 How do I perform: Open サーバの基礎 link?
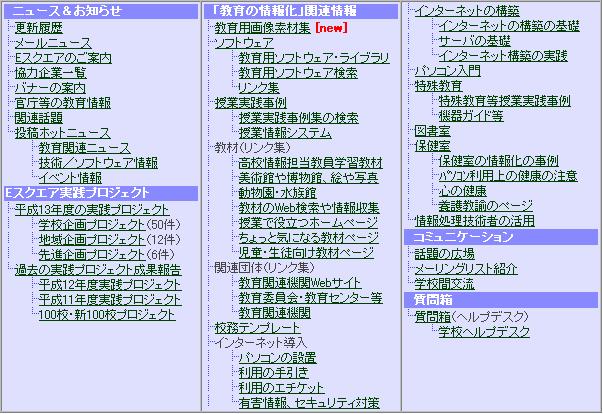[473, 40]
